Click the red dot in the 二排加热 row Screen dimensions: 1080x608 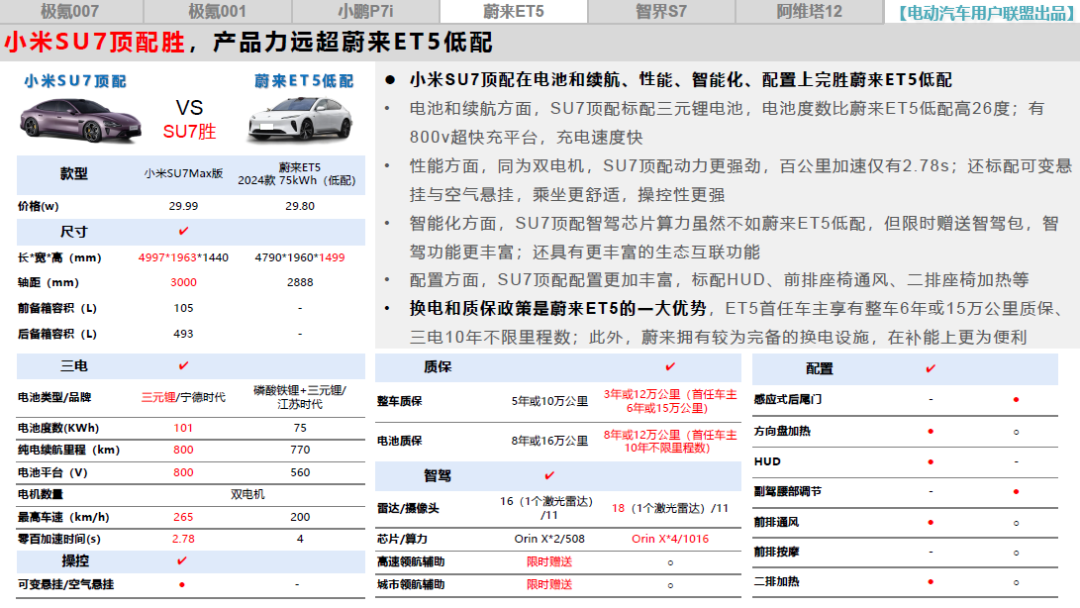[x=931, y=582]
